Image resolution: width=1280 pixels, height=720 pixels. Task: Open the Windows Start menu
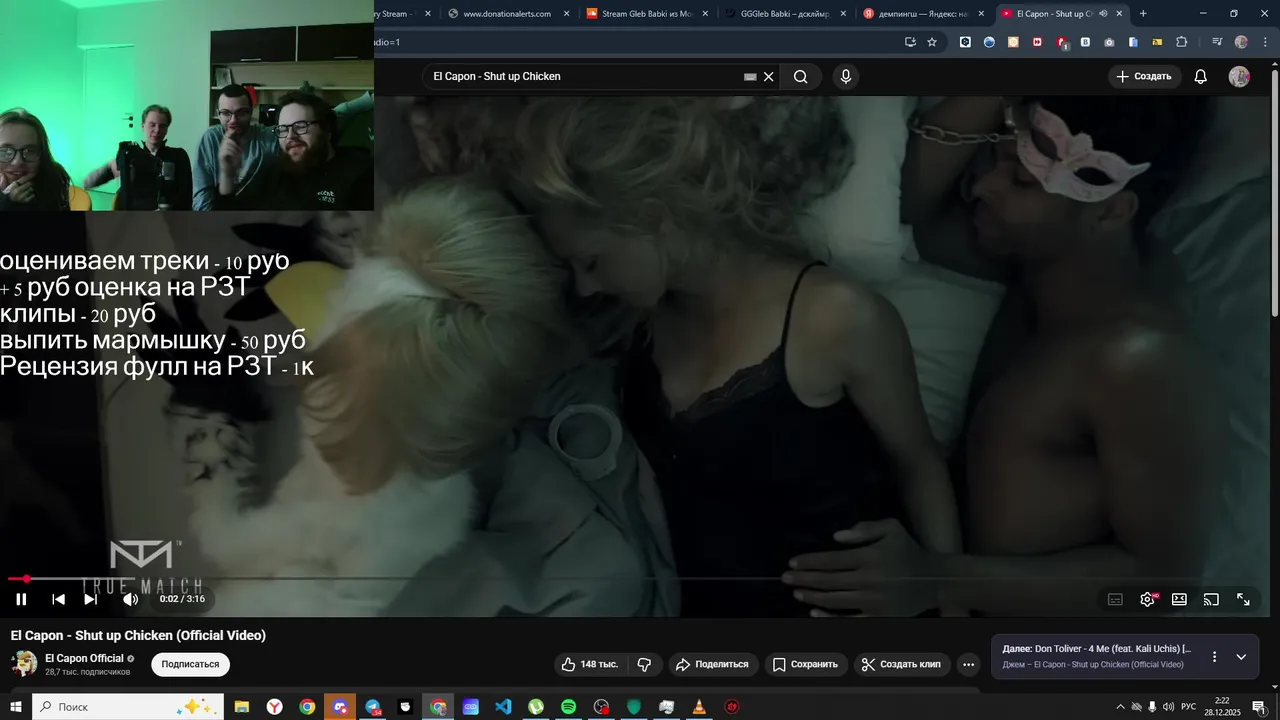[x=16, y=707]
